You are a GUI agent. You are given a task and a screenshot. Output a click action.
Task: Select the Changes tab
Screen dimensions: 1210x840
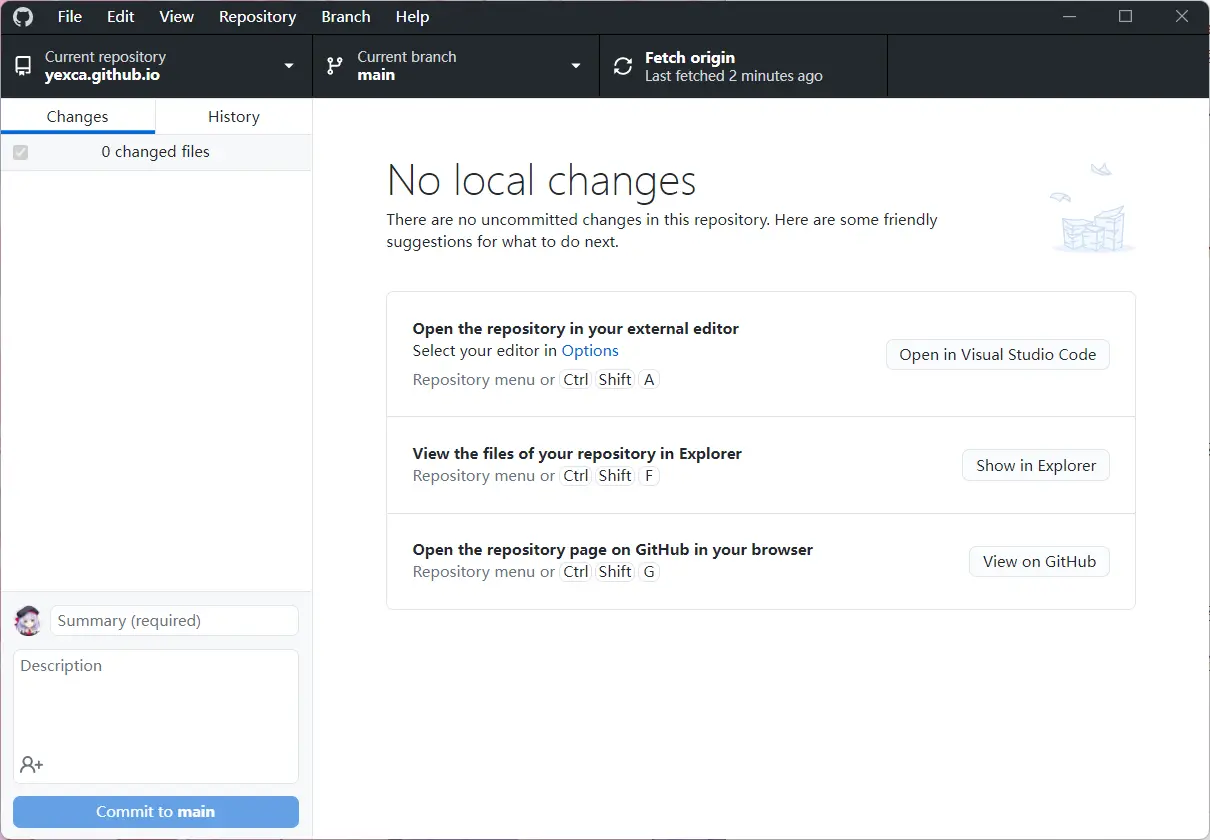tap(78, 116)
